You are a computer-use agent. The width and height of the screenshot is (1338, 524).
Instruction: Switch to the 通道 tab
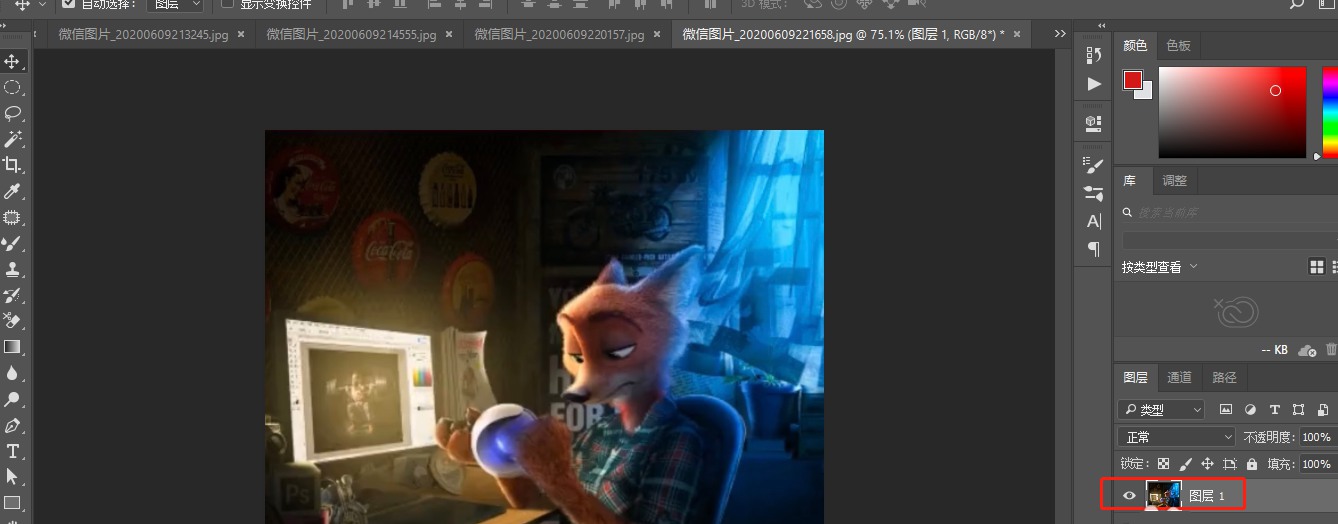[x=1180, y=377]
